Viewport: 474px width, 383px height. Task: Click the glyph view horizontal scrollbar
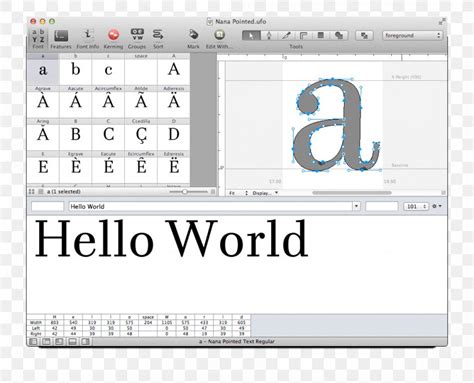pyautogui.click(x=352, y=193)
